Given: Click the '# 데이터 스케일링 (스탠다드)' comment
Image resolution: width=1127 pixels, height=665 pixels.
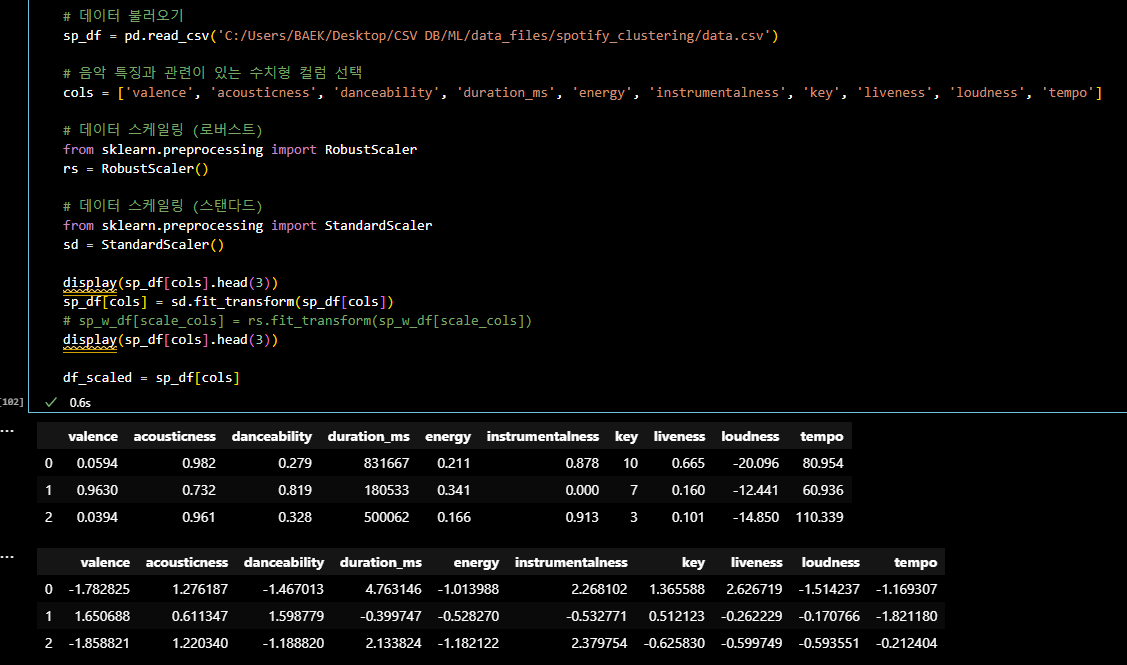Looking at the screenshot, I should tap(163, 206).
